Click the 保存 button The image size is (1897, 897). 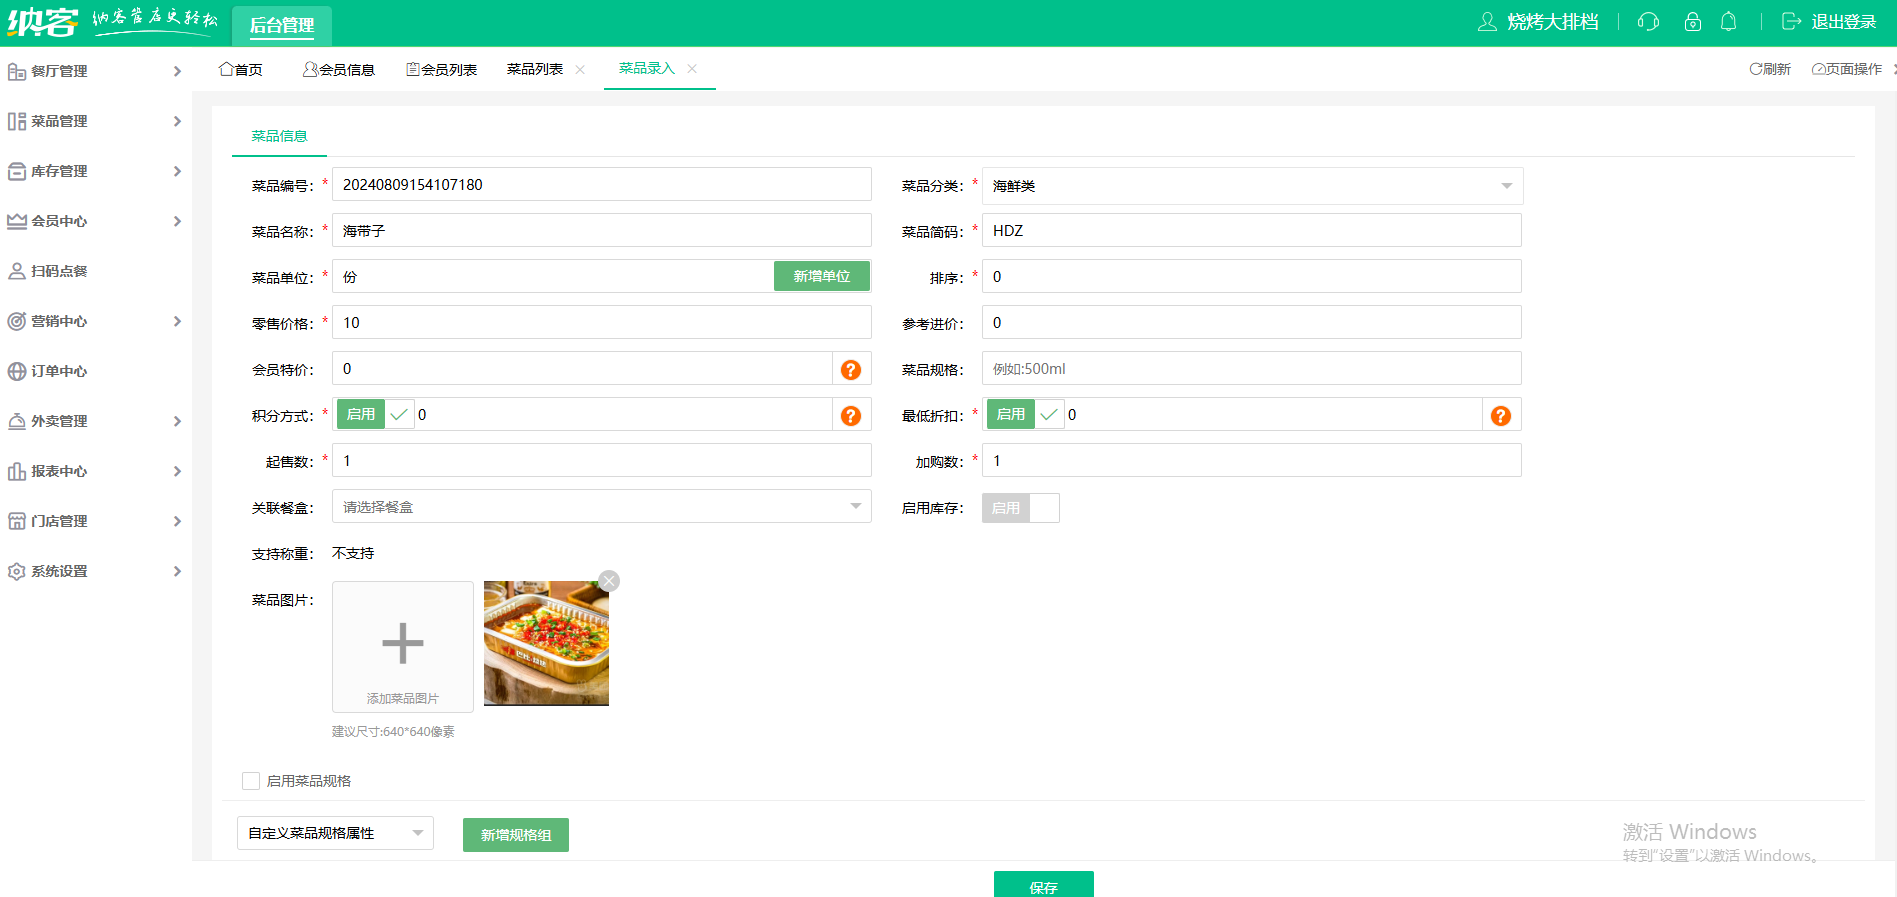(1044, 885)
